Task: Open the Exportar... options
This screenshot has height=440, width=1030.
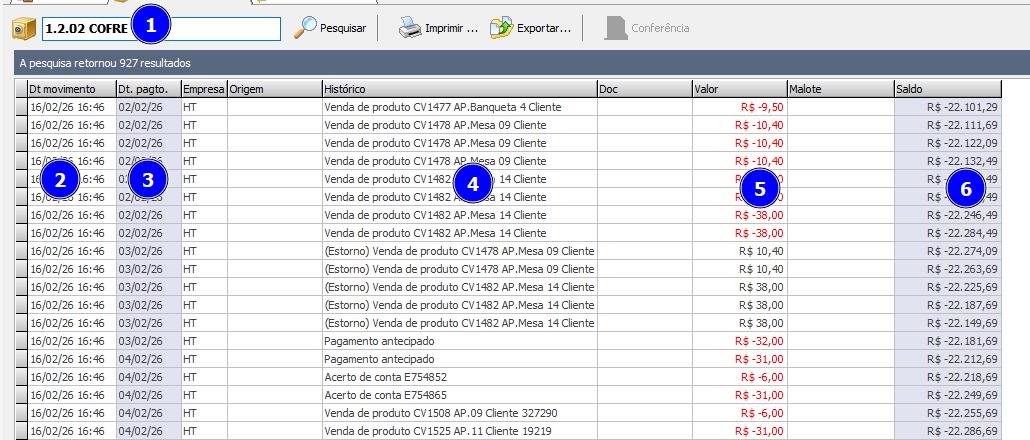Action: pyautogui.click(x=543, y=28)
